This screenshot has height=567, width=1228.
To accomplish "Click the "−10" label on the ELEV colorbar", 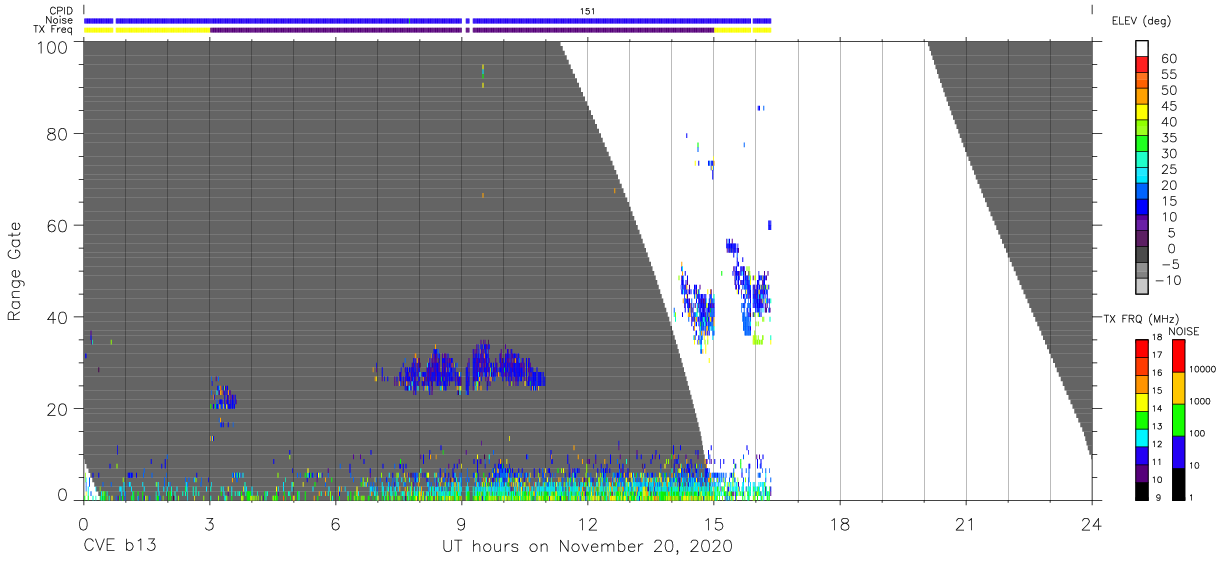I will [1168, 281].
